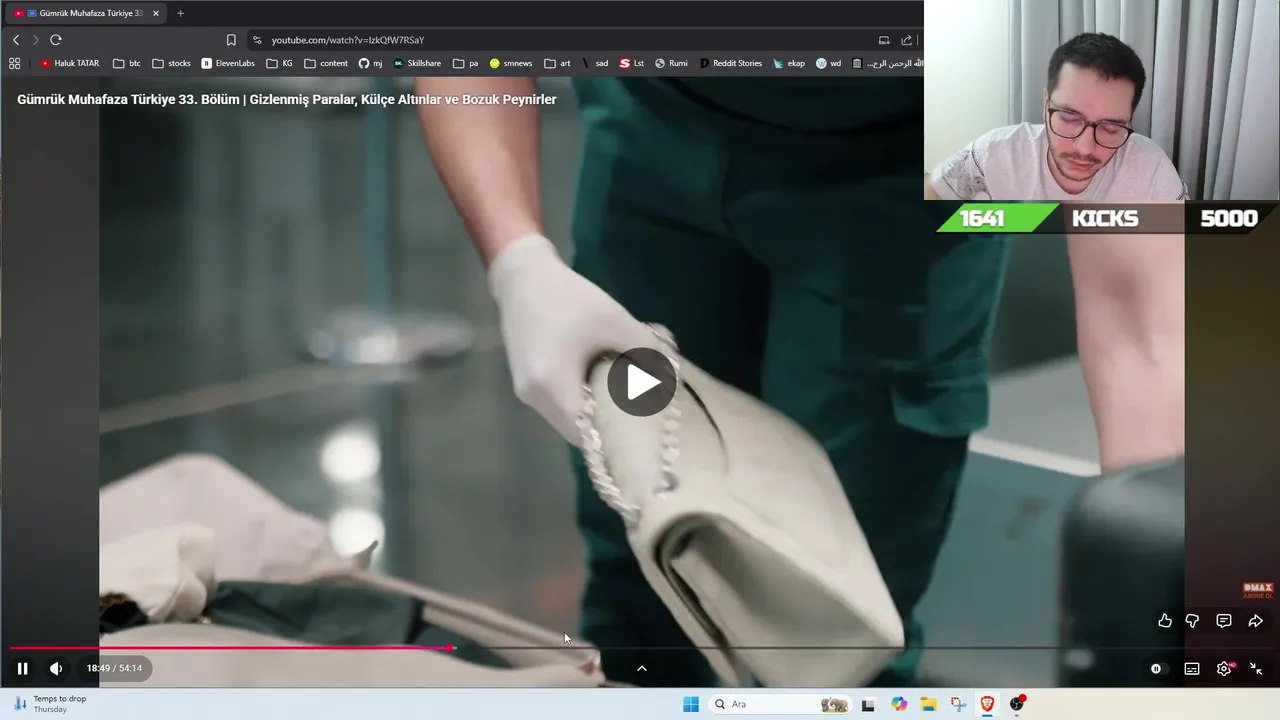Open the ElevenLabs bookmark

(x=228, y=63)
